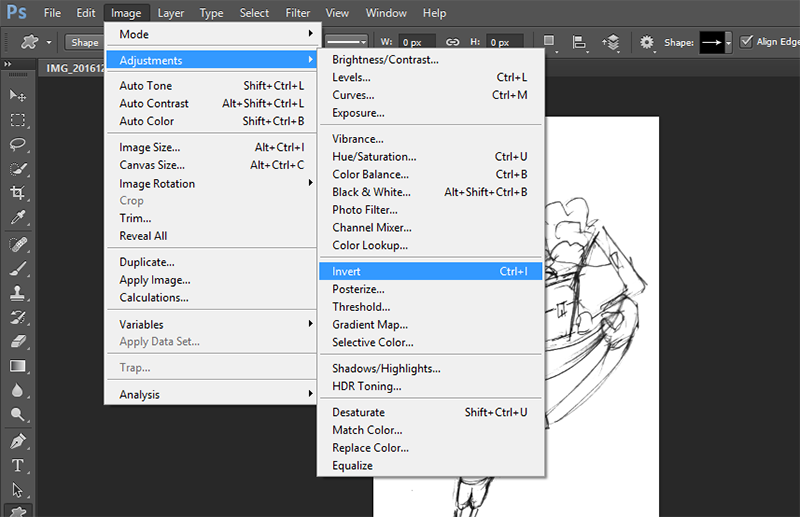This screenshot has width=800, height=517.
Task: Choose Replace Color command
Action: tap(431, 448)
